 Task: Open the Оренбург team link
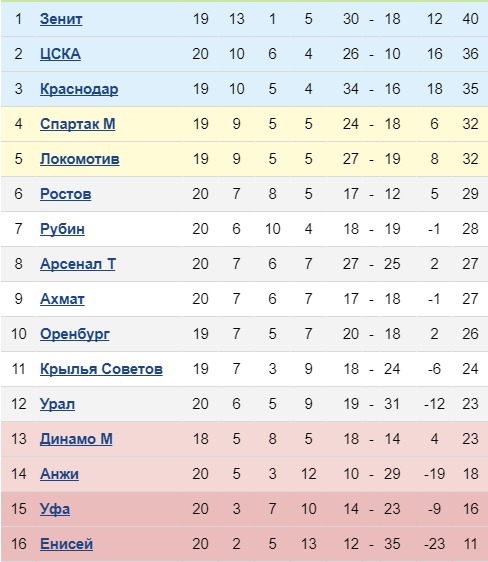[75, 334]
